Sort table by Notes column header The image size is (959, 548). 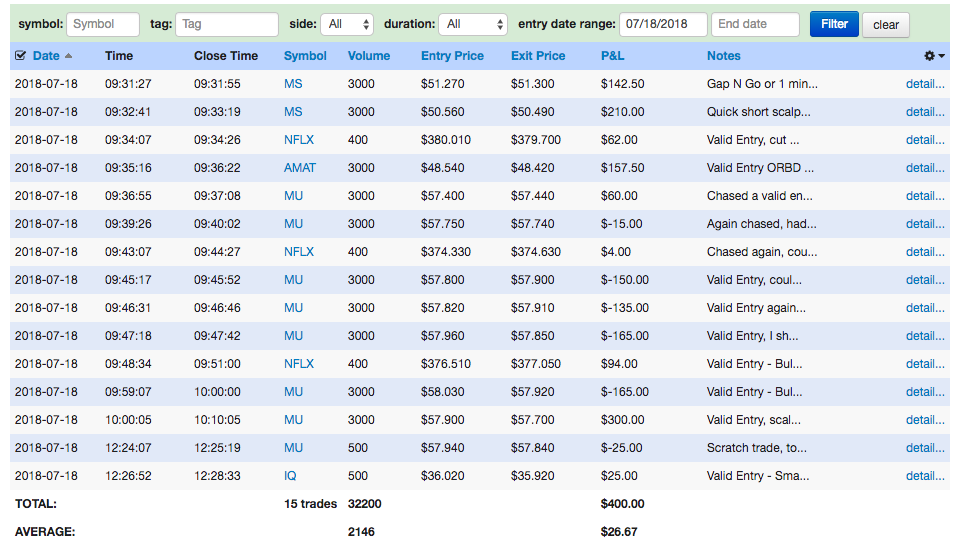(724, 56)
